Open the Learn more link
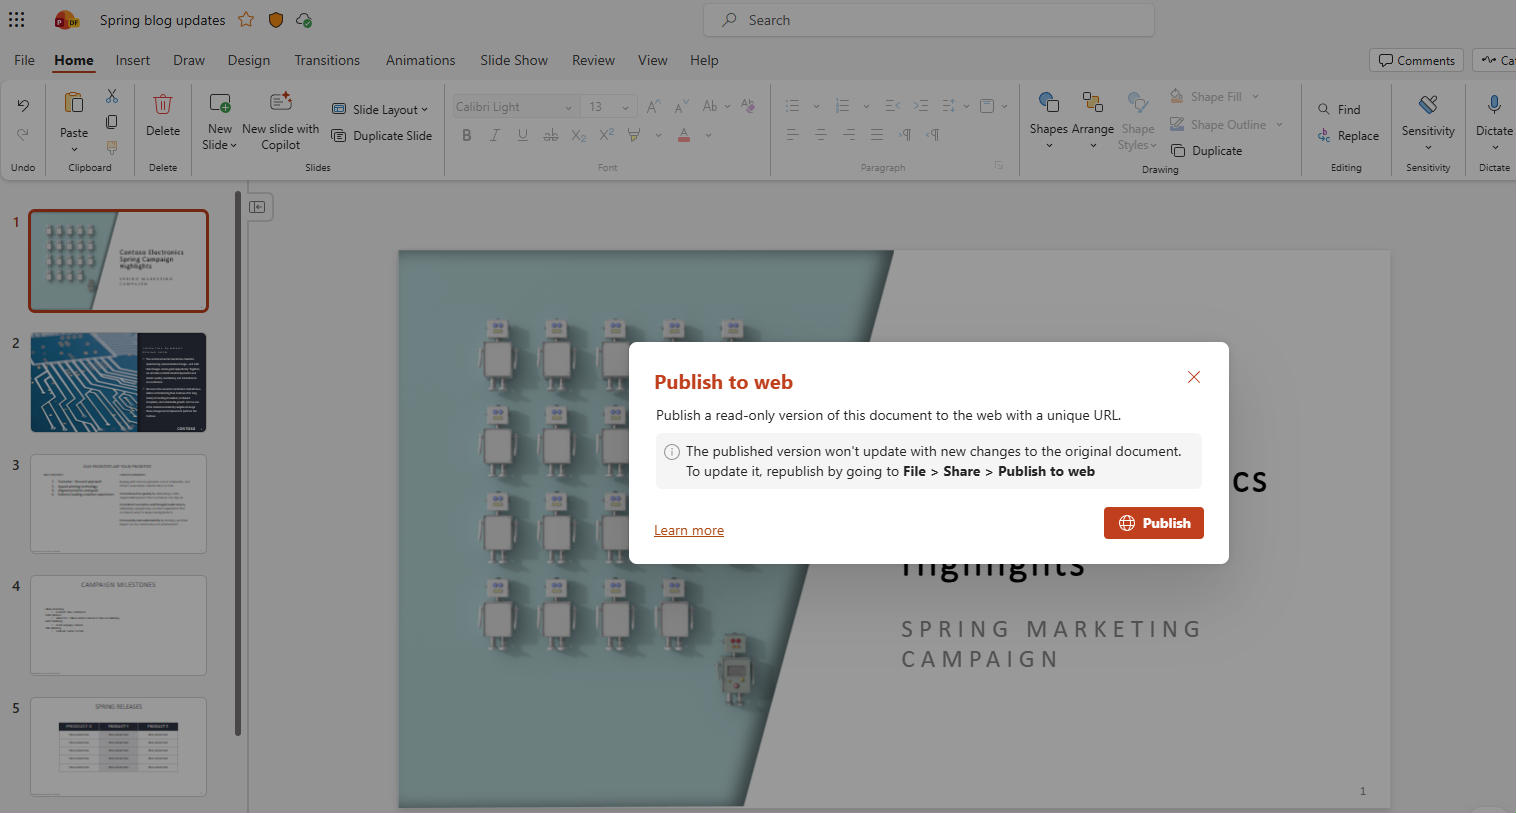 pyautogui.click(x=688, y=530)
